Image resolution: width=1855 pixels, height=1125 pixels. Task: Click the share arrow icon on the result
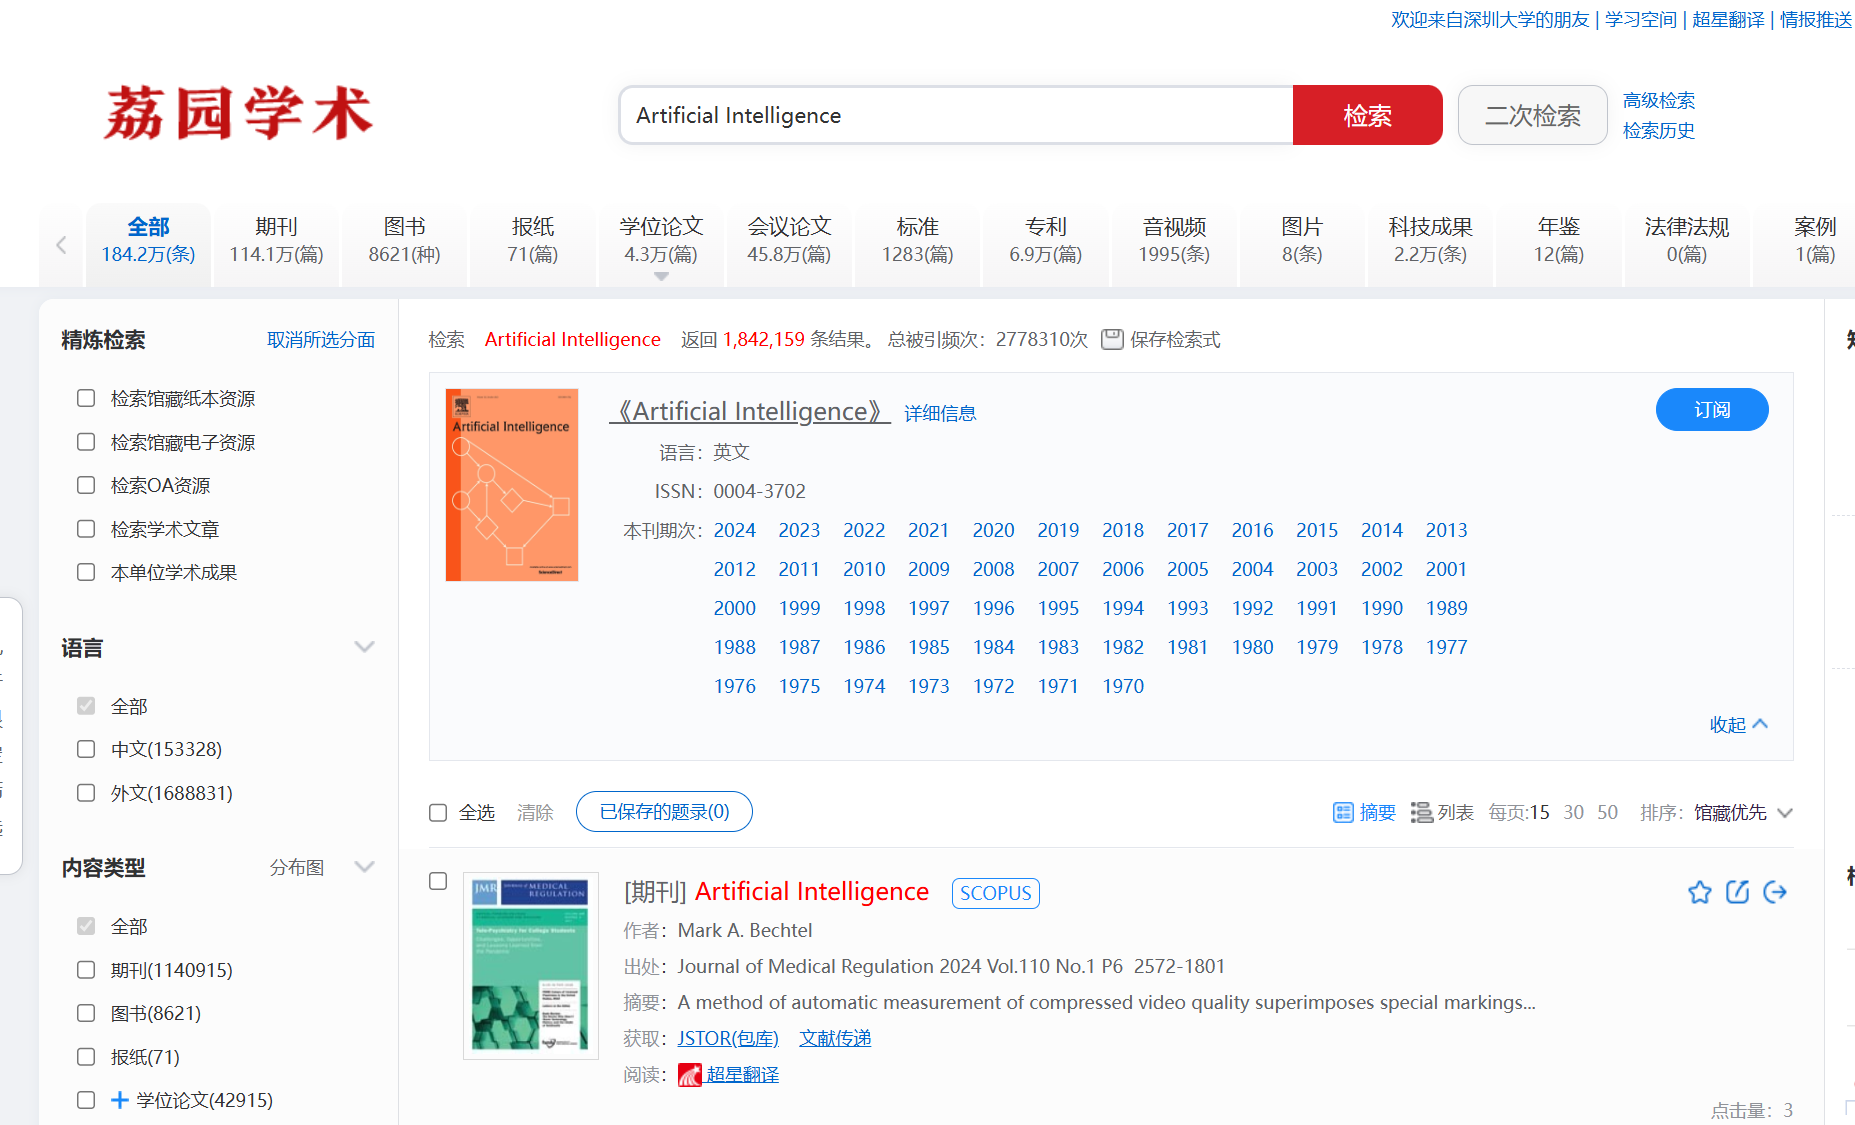click(1775, 892)
